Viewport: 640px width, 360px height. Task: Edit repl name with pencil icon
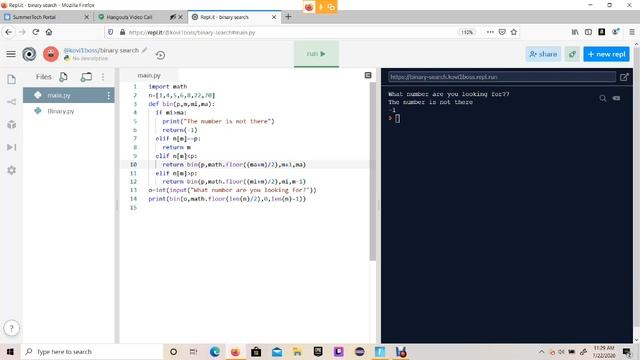144,50
